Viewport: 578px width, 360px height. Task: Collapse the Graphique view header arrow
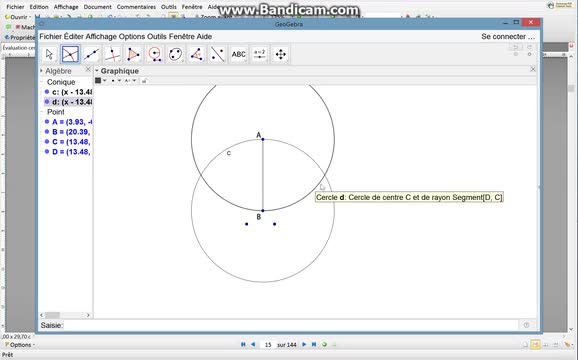(97, 71)
